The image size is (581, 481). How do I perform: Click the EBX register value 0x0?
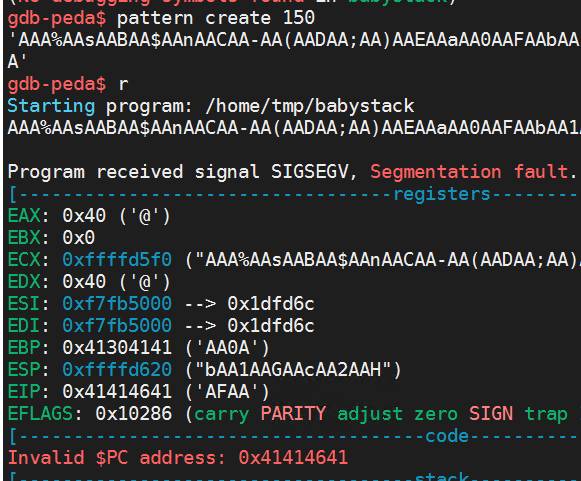(79, 238)
